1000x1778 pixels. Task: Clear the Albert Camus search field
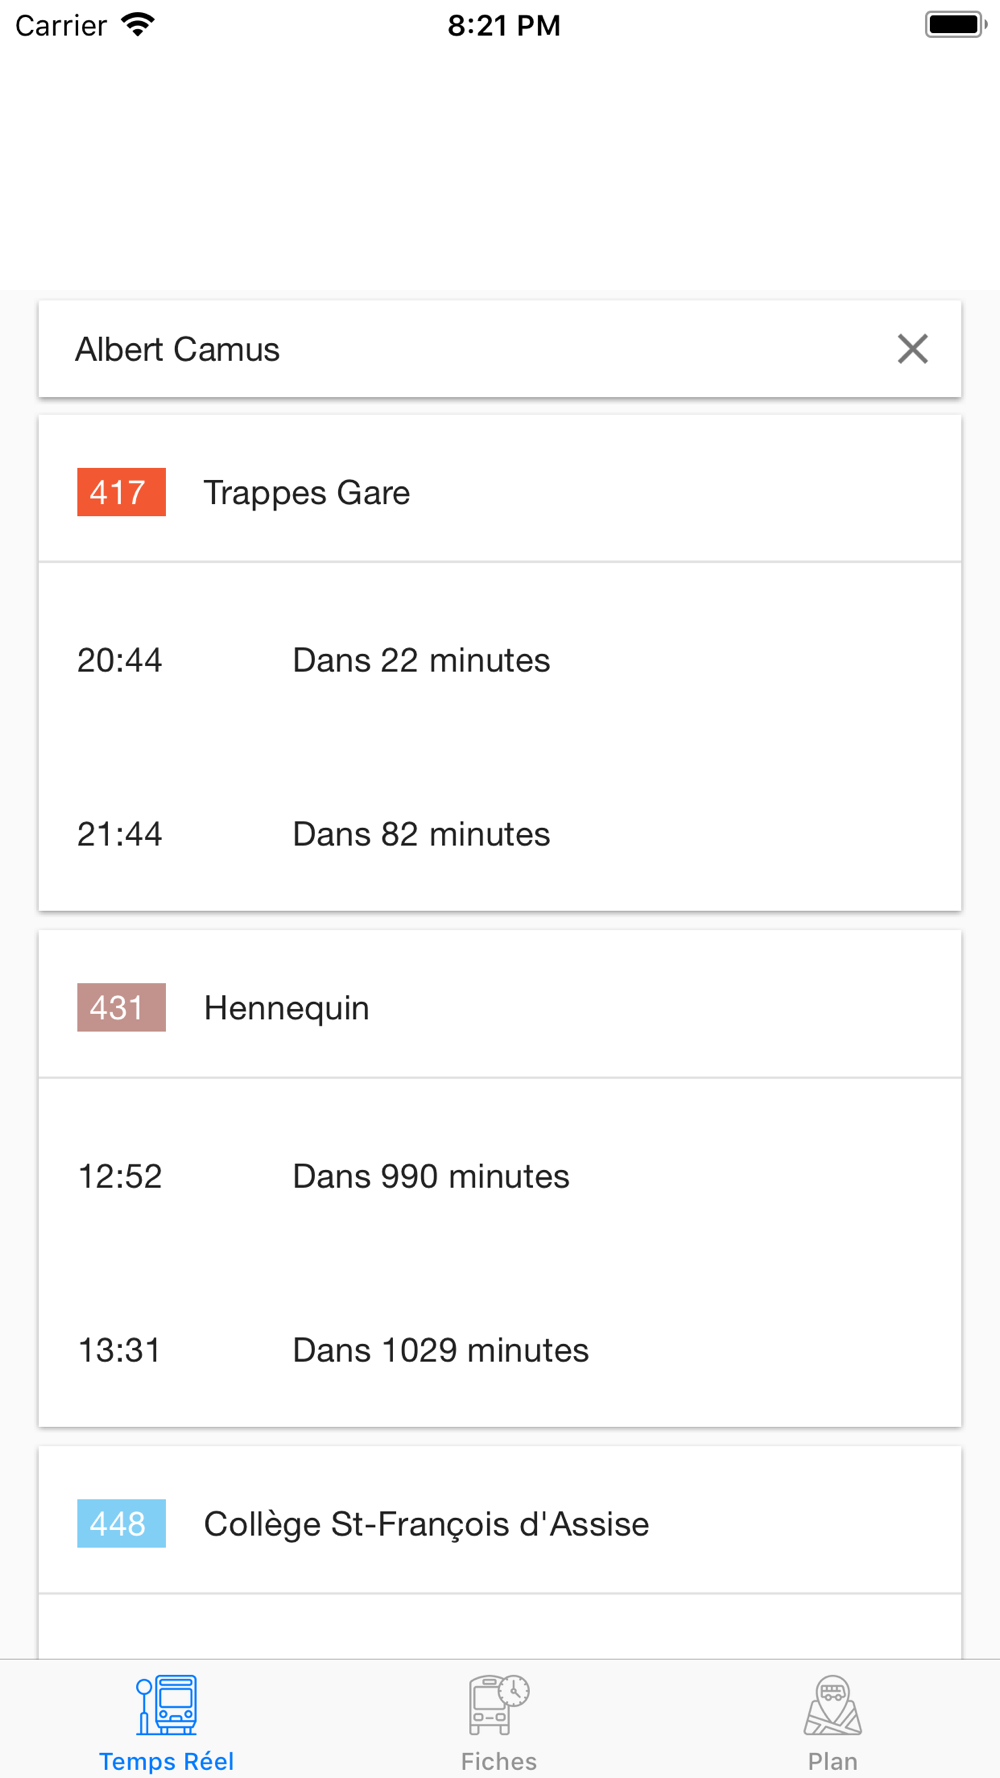pyautogui.click(x=912, y=349)
